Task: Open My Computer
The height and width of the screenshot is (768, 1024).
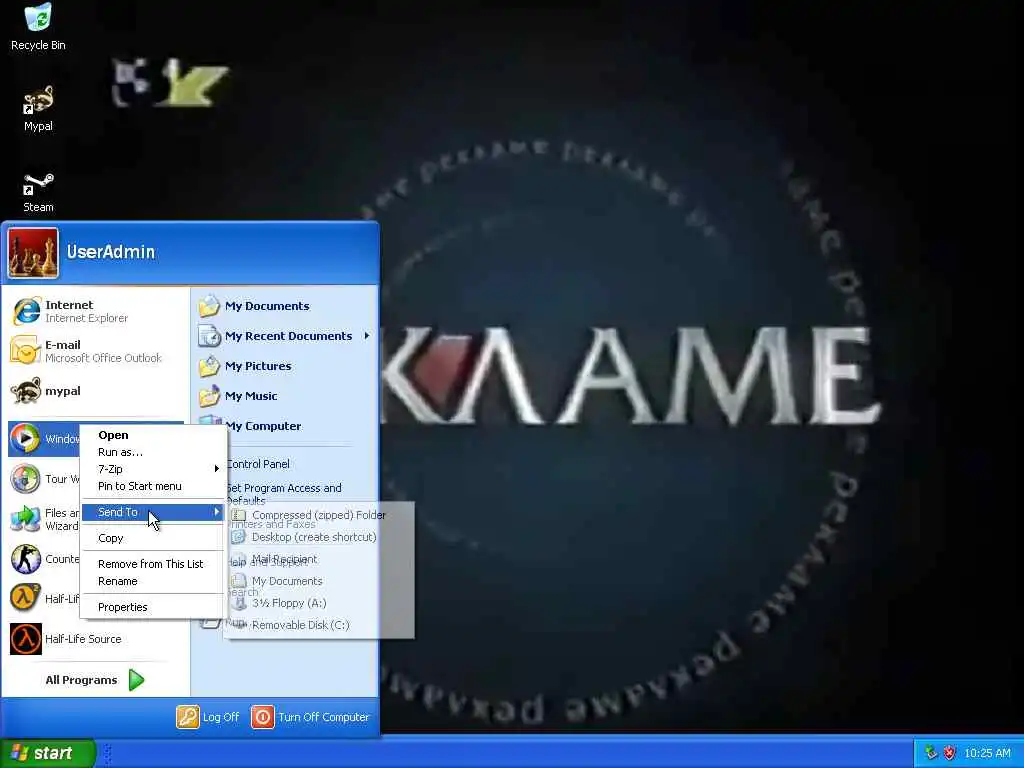Action: click(264, 426)
